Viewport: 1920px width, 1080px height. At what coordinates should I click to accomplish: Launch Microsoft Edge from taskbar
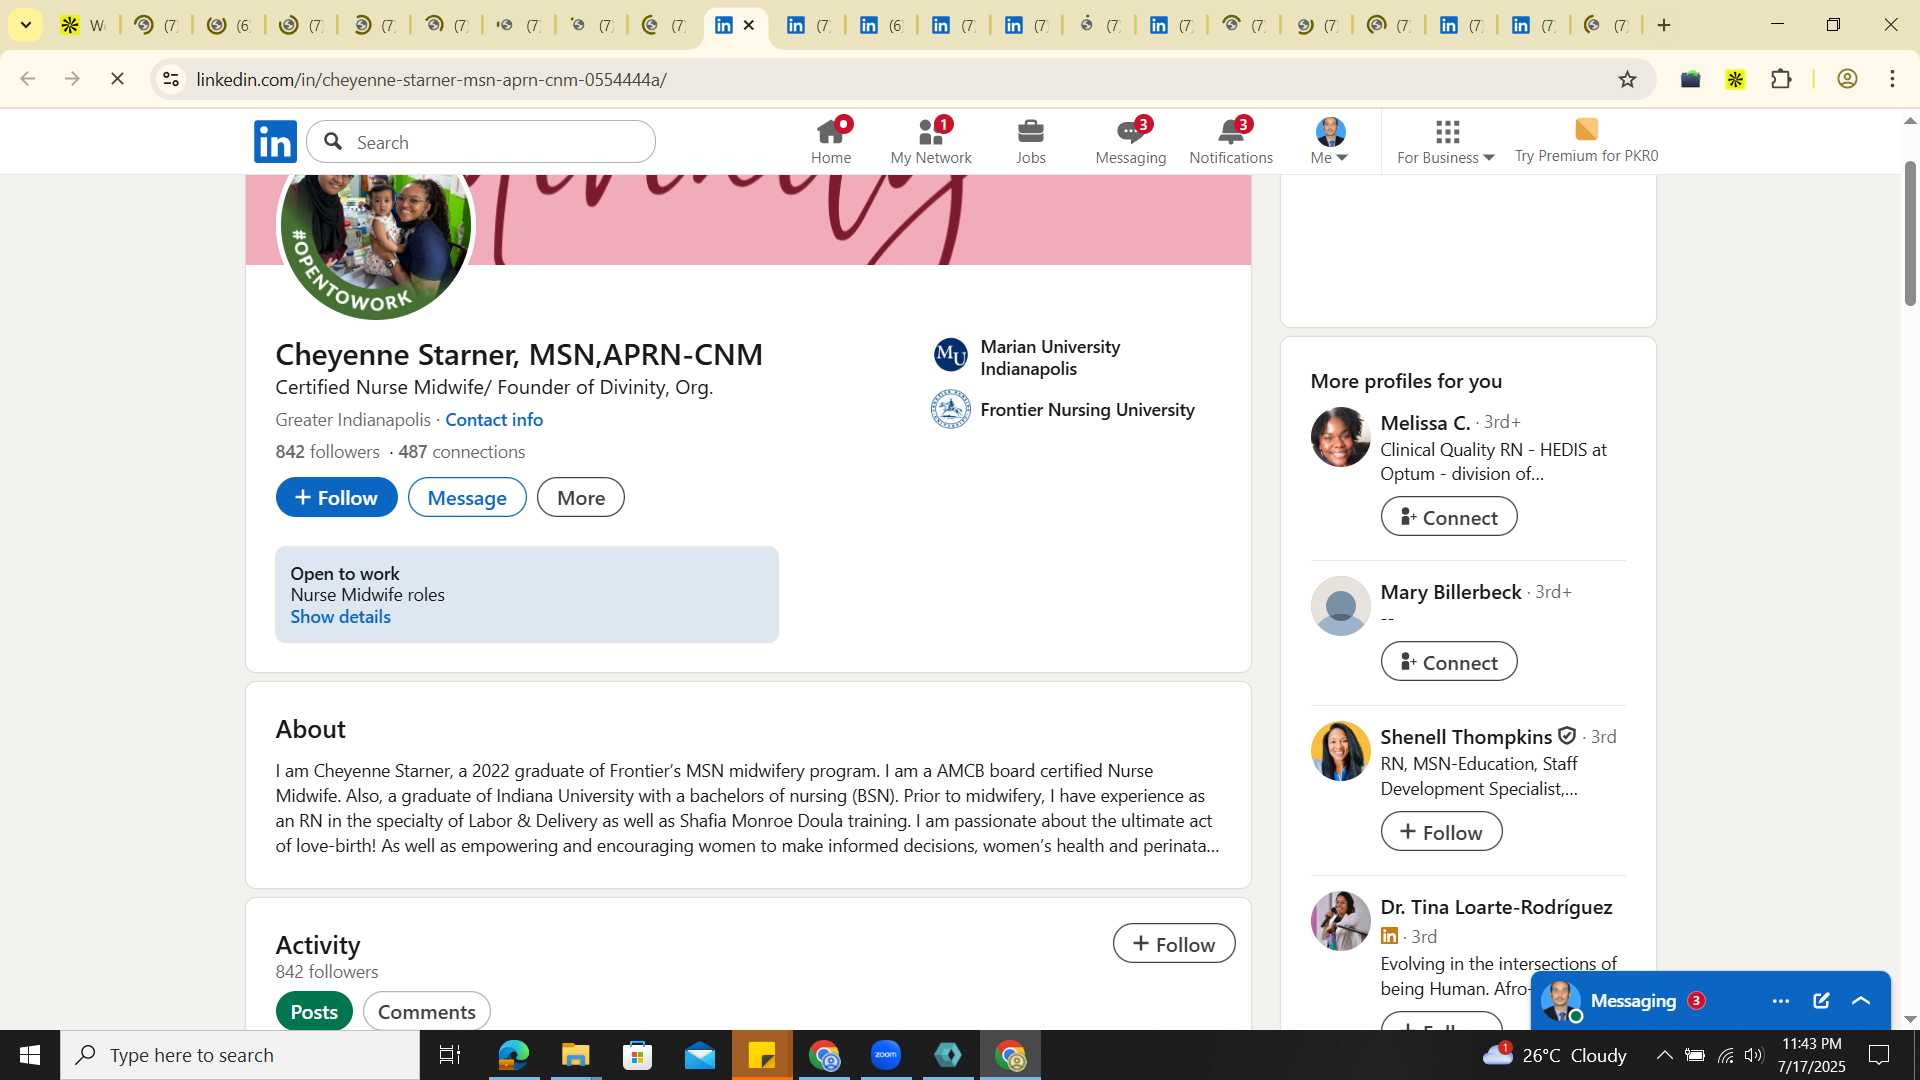coord(513,1055)
